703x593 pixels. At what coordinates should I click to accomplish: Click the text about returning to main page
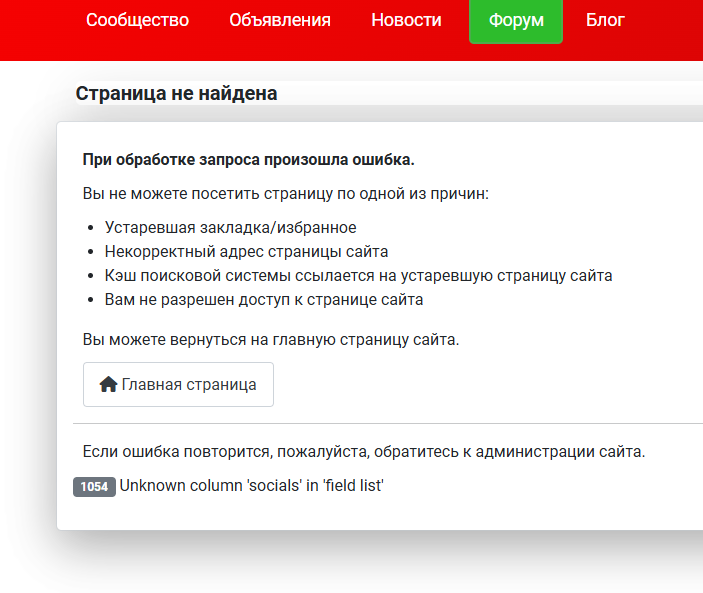270,339
